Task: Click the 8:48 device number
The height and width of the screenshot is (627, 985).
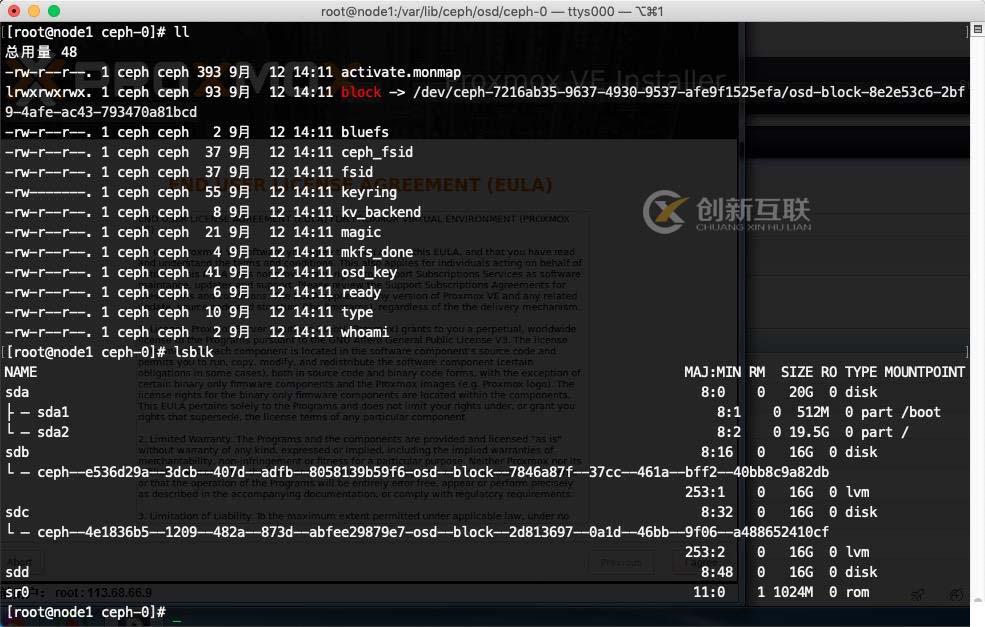Action: [717, 572]
